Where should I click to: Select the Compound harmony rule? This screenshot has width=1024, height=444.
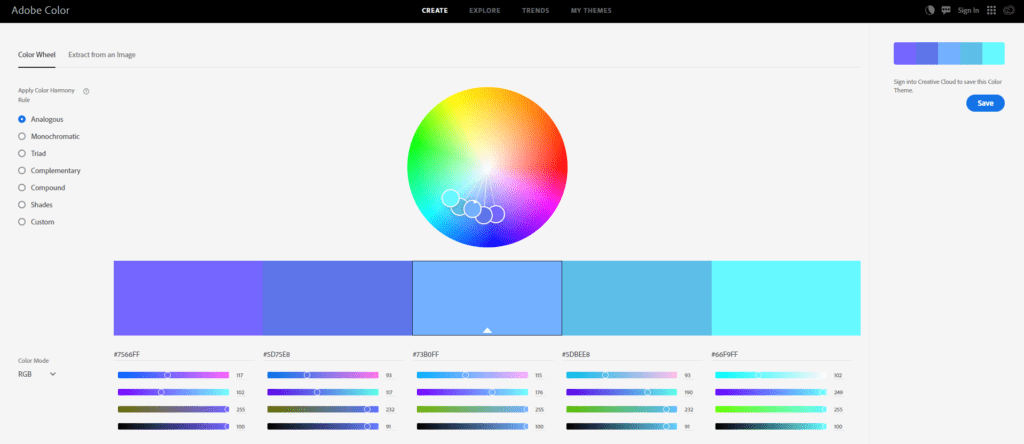(x=41, y=187)
